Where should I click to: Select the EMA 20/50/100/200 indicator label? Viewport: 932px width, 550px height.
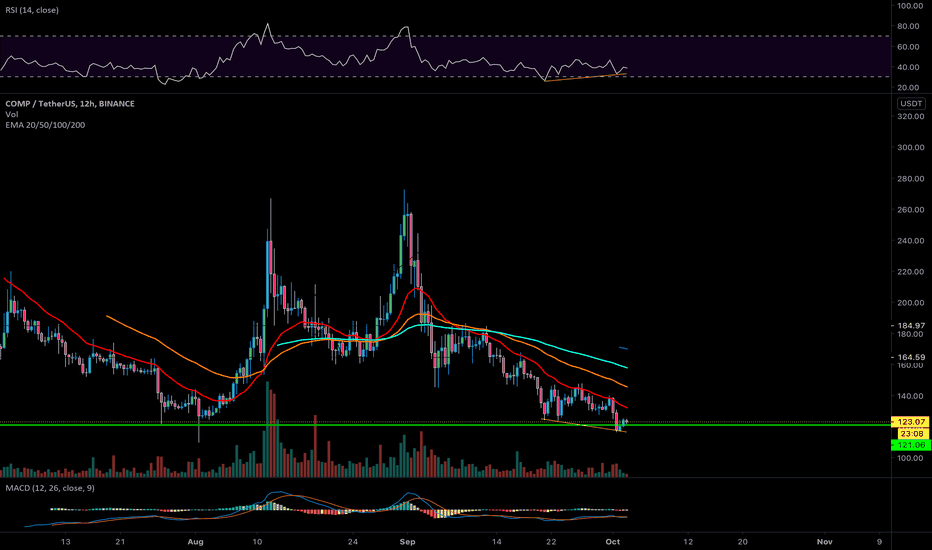[x=45, y=125]
